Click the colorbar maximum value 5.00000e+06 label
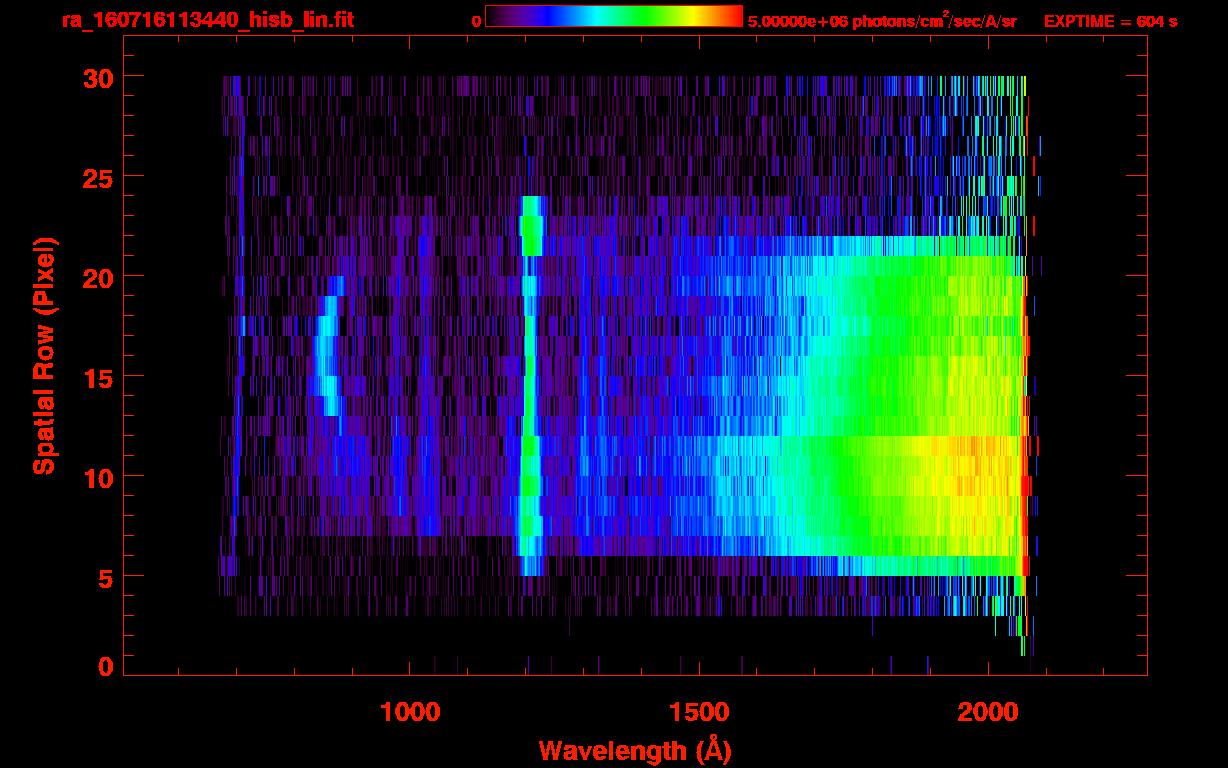 pos(881,21)
